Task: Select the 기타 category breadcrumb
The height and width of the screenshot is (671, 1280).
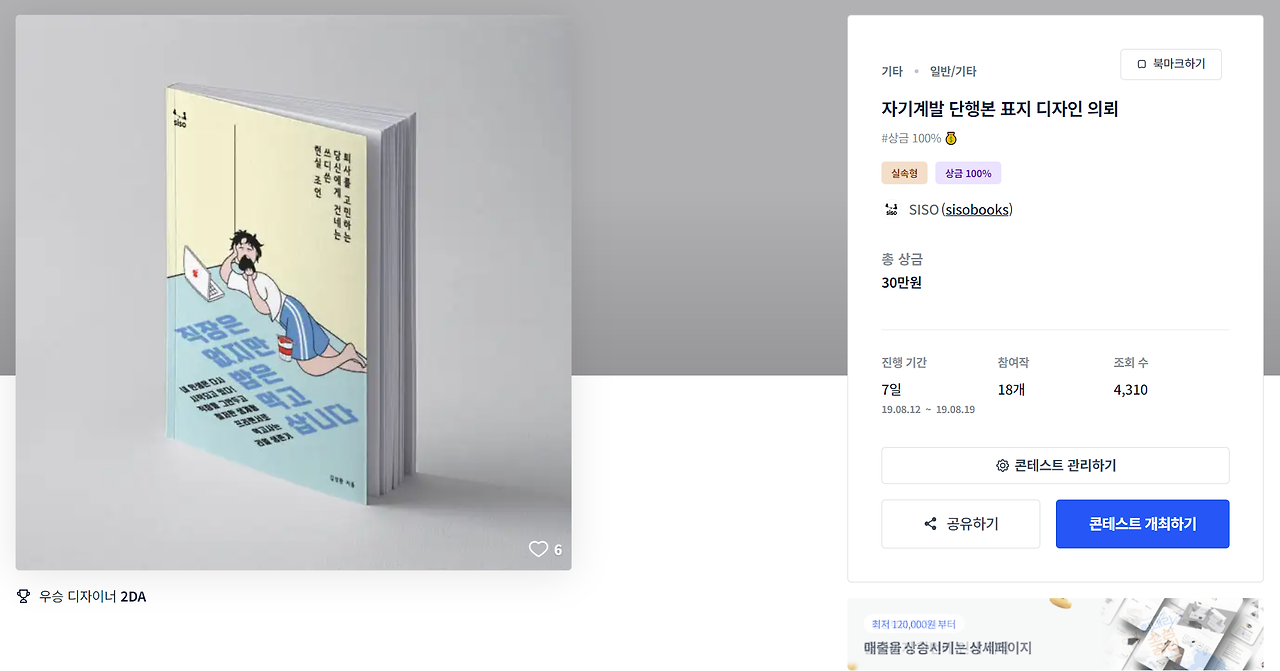Action: pyautogui.click(x=892, y=72)
